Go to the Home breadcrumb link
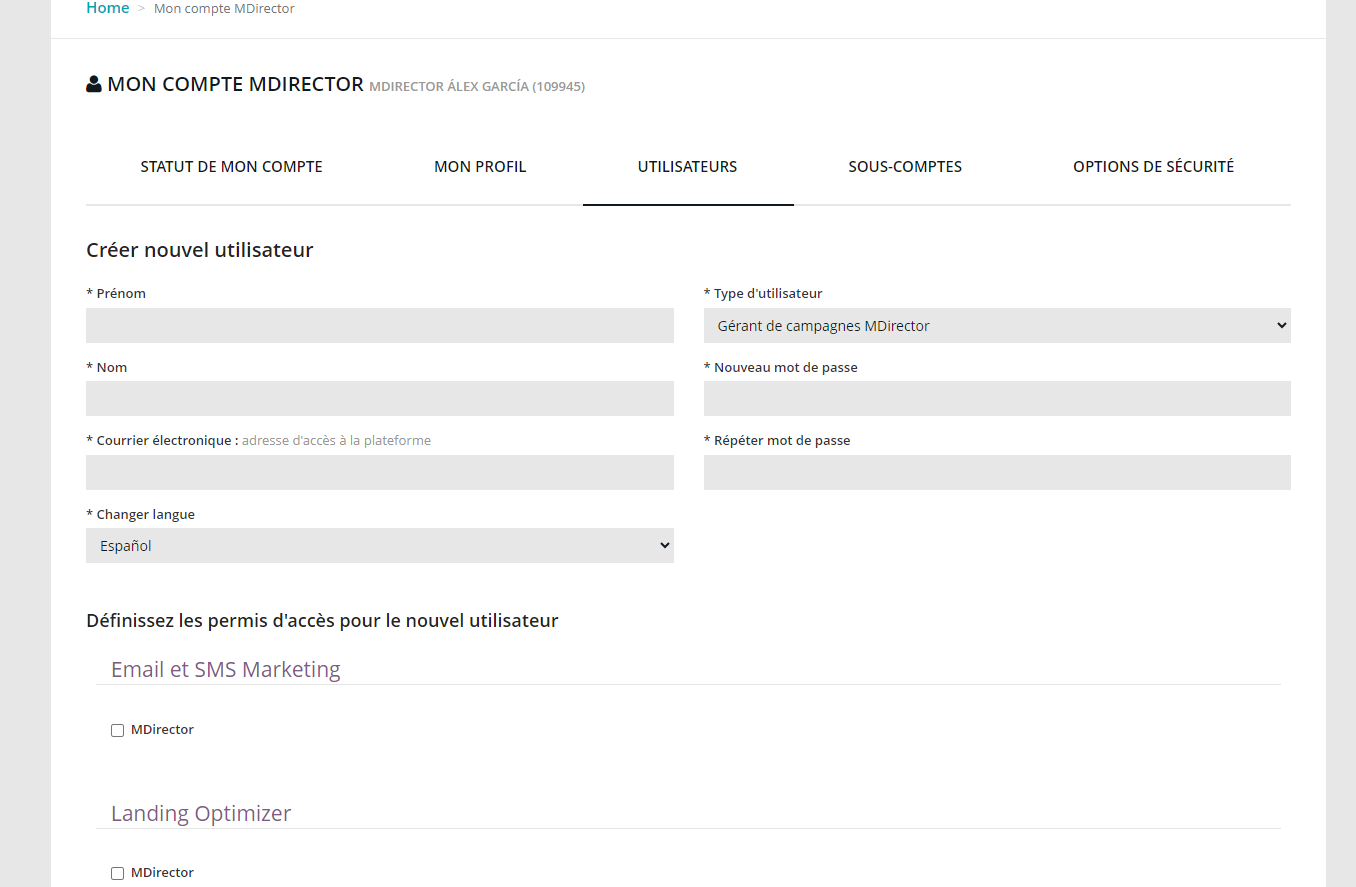The height and width of the screenshot is (887, 1356). tap(107, 8)
